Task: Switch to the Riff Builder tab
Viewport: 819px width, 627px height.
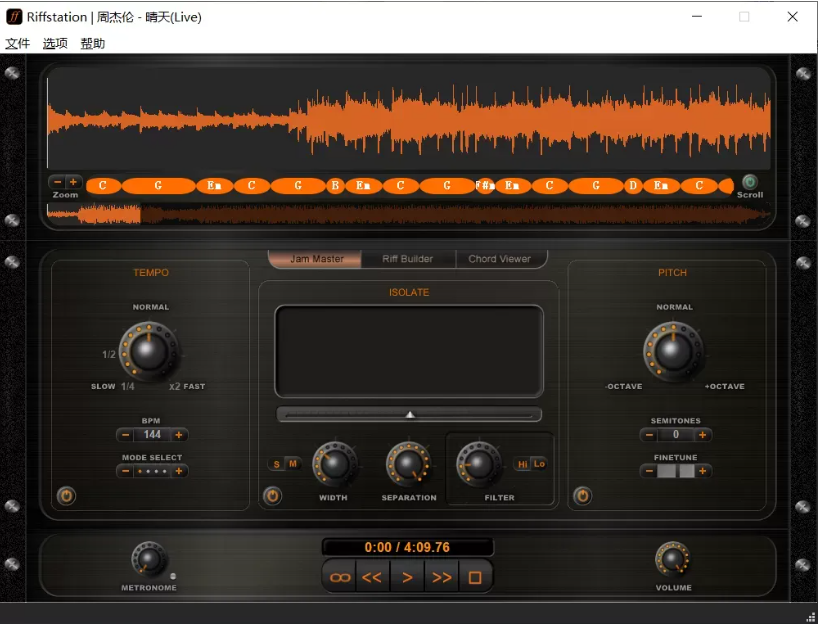Action: (407, 259)
